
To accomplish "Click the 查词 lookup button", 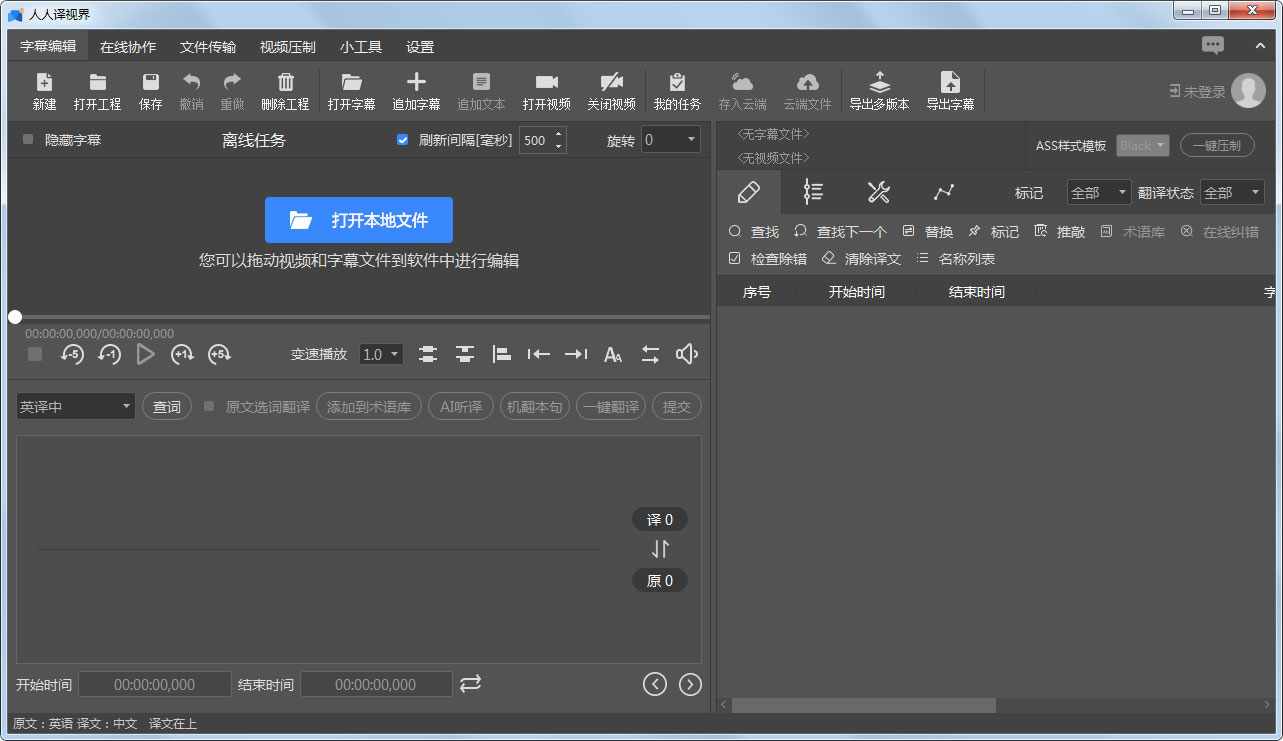I will (x=167, y=406).
